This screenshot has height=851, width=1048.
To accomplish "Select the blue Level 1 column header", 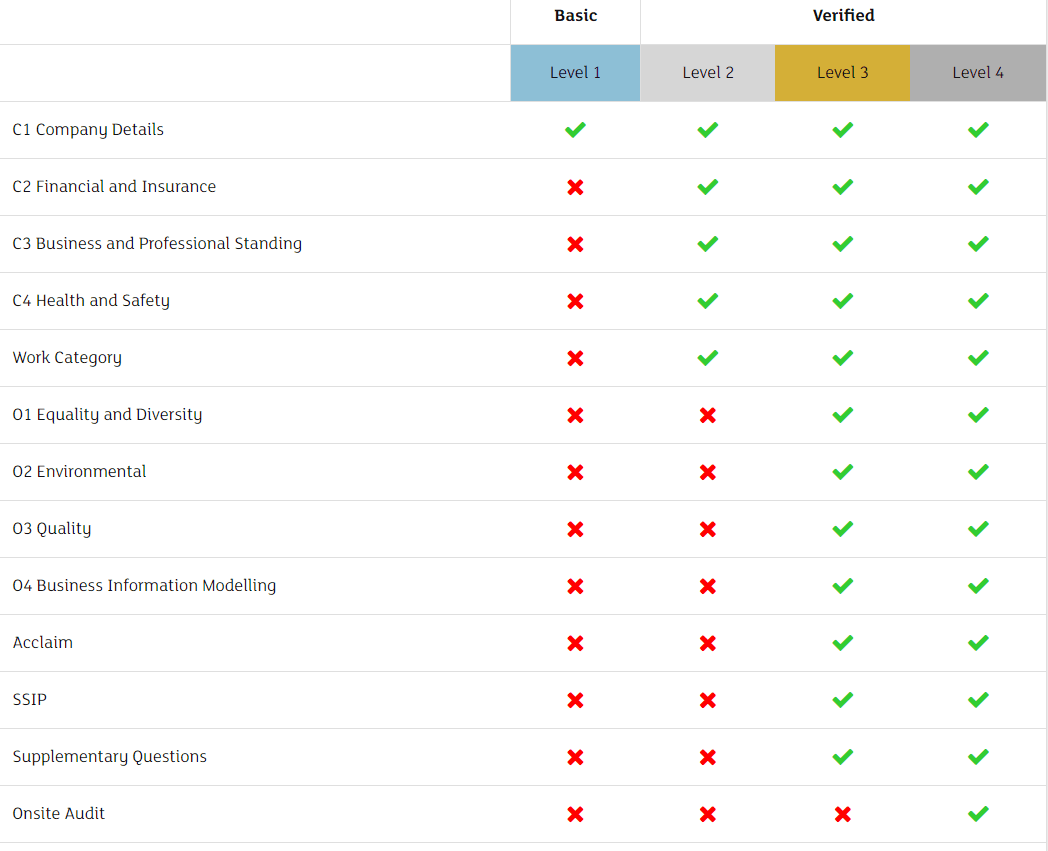I will point(575,73).
